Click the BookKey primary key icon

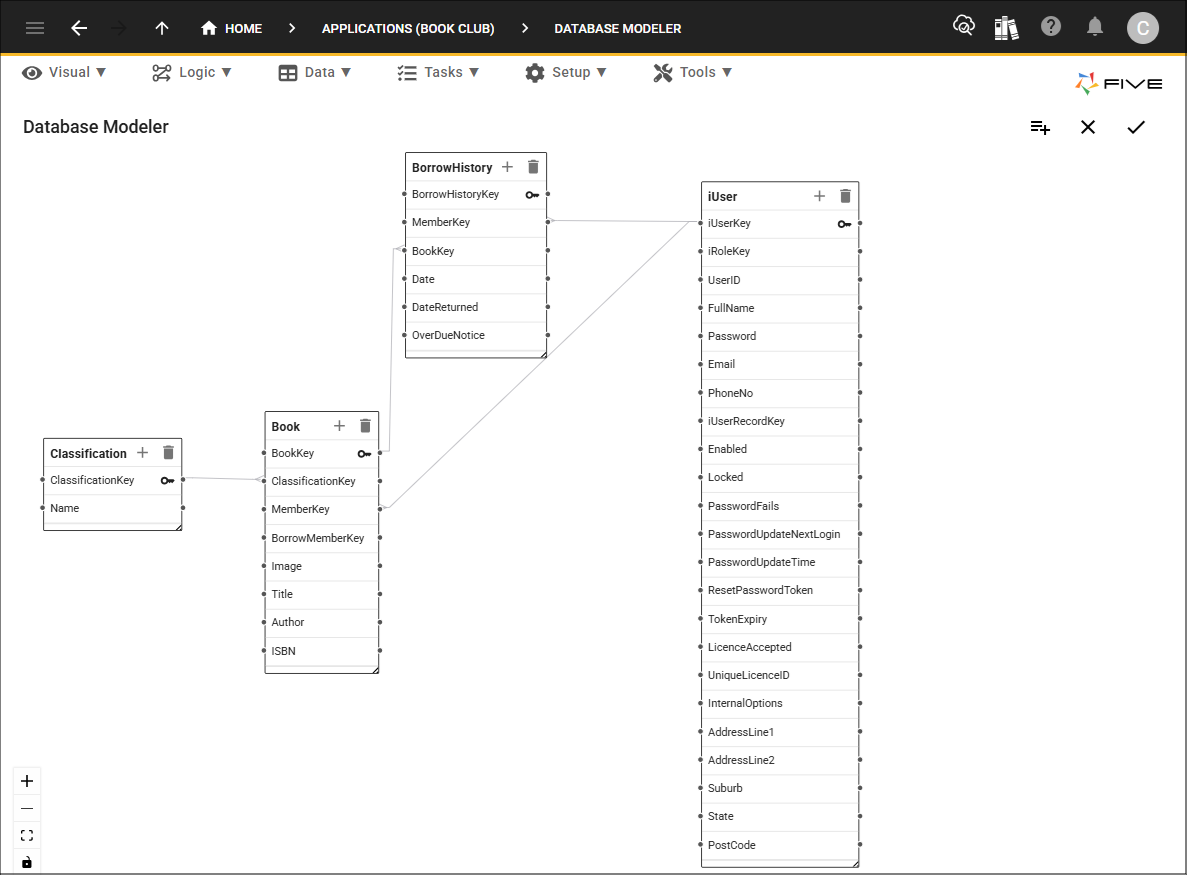click(x=364, y=454)
